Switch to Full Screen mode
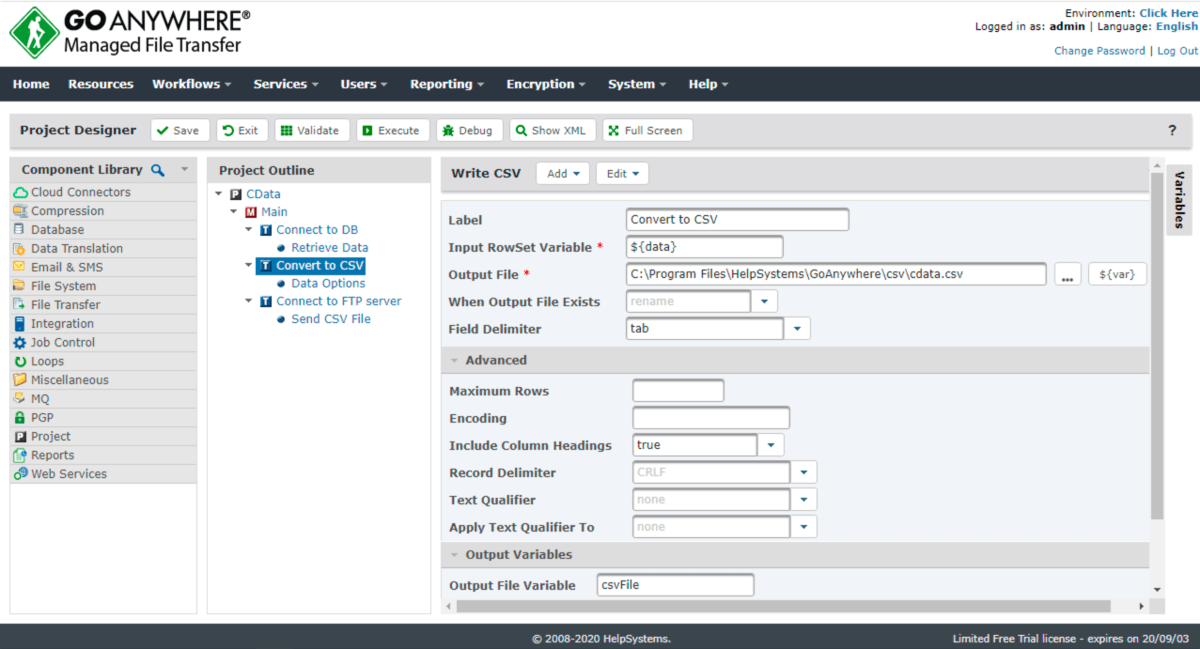 (x=647, y=130)
